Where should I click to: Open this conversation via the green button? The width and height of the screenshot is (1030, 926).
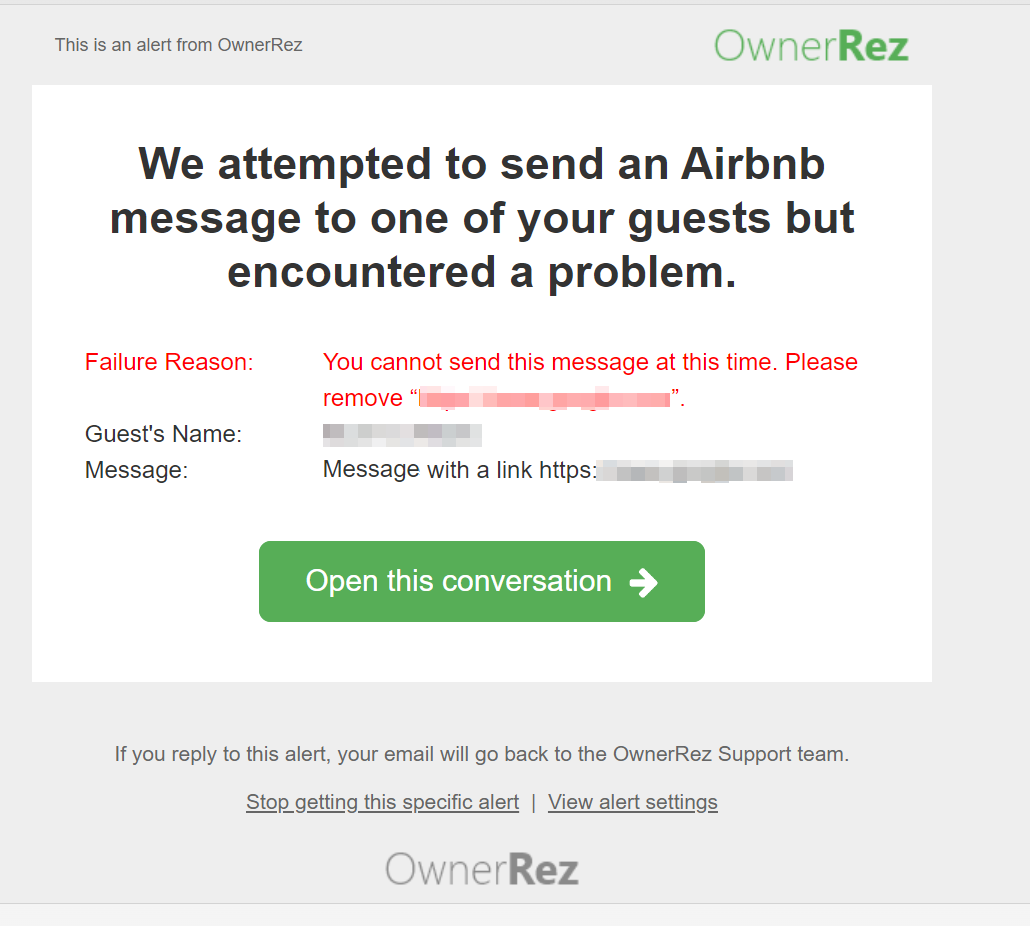pyautogui.click(x=481, y=581)
